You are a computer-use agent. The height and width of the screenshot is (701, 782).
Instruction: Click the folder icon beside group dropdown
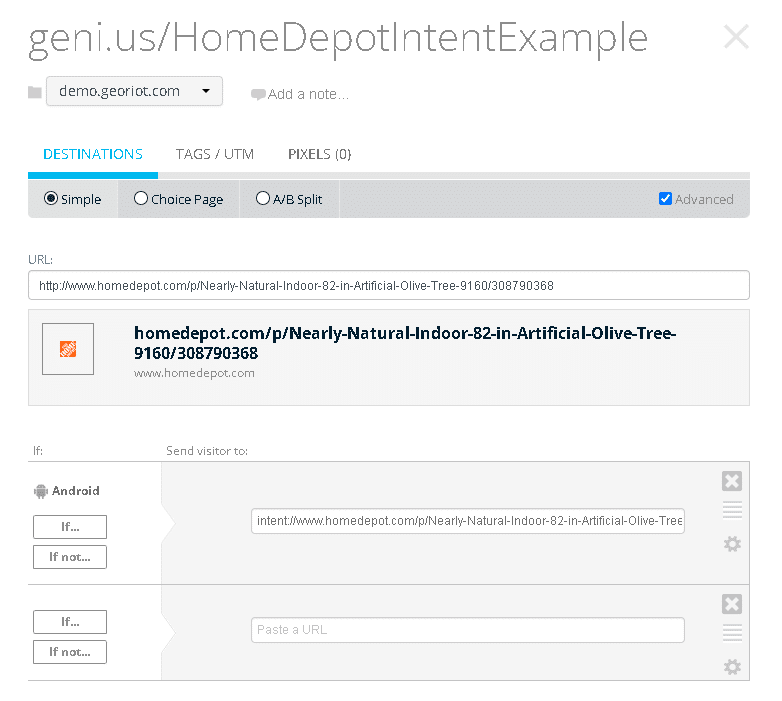click(35, 92)
